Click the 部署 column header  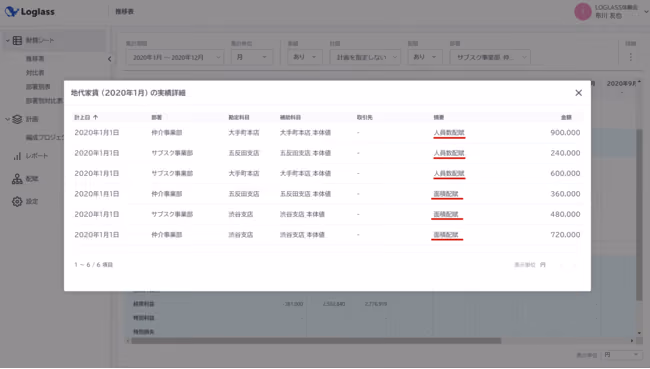(x=156, y=117)
